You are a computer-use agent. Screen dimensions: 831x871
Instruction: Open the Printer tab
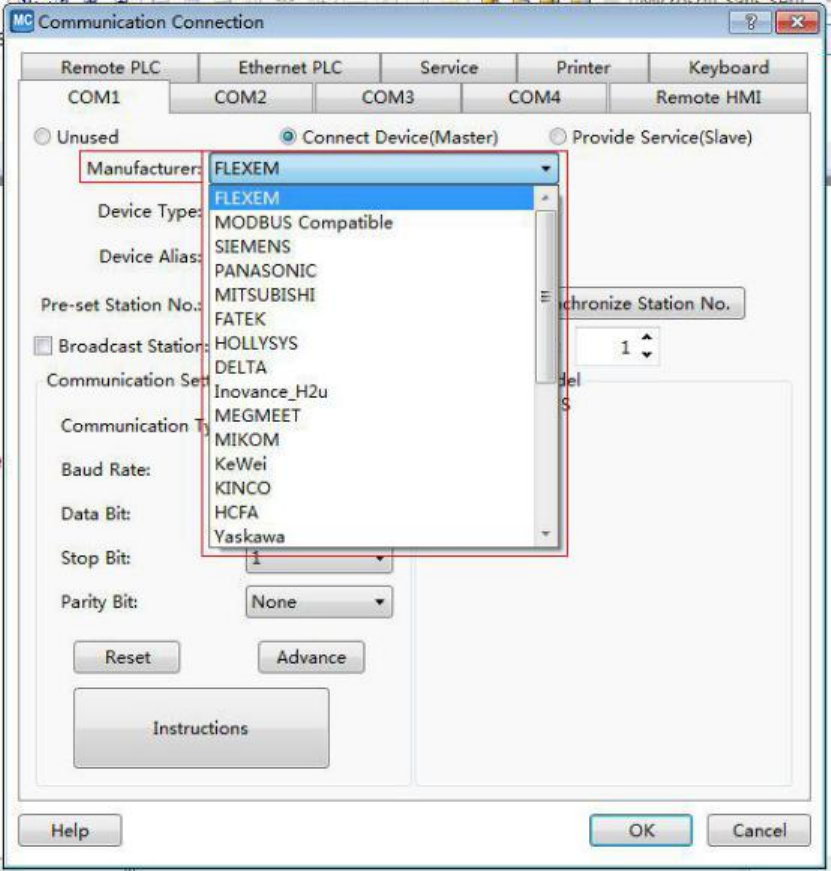pyautogui.click(x=583, y=68)
